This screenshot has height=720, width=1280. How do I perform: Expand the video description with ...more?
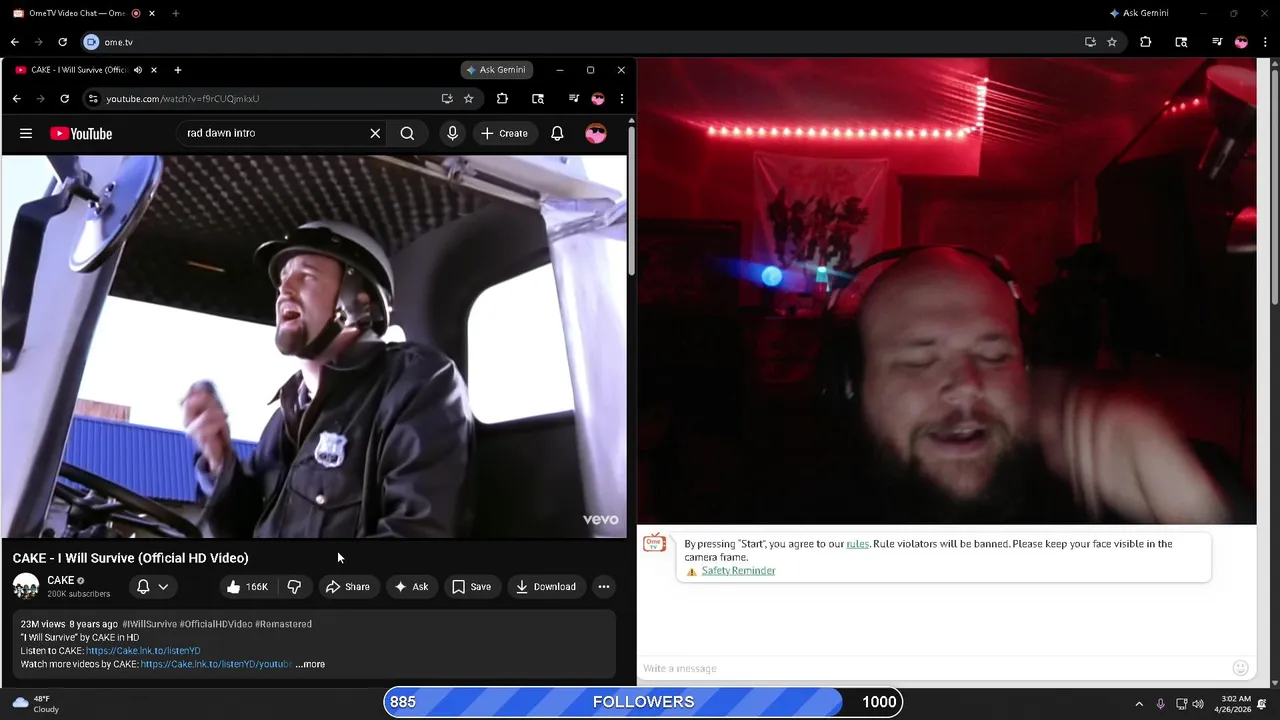click(x=310, y=664)
